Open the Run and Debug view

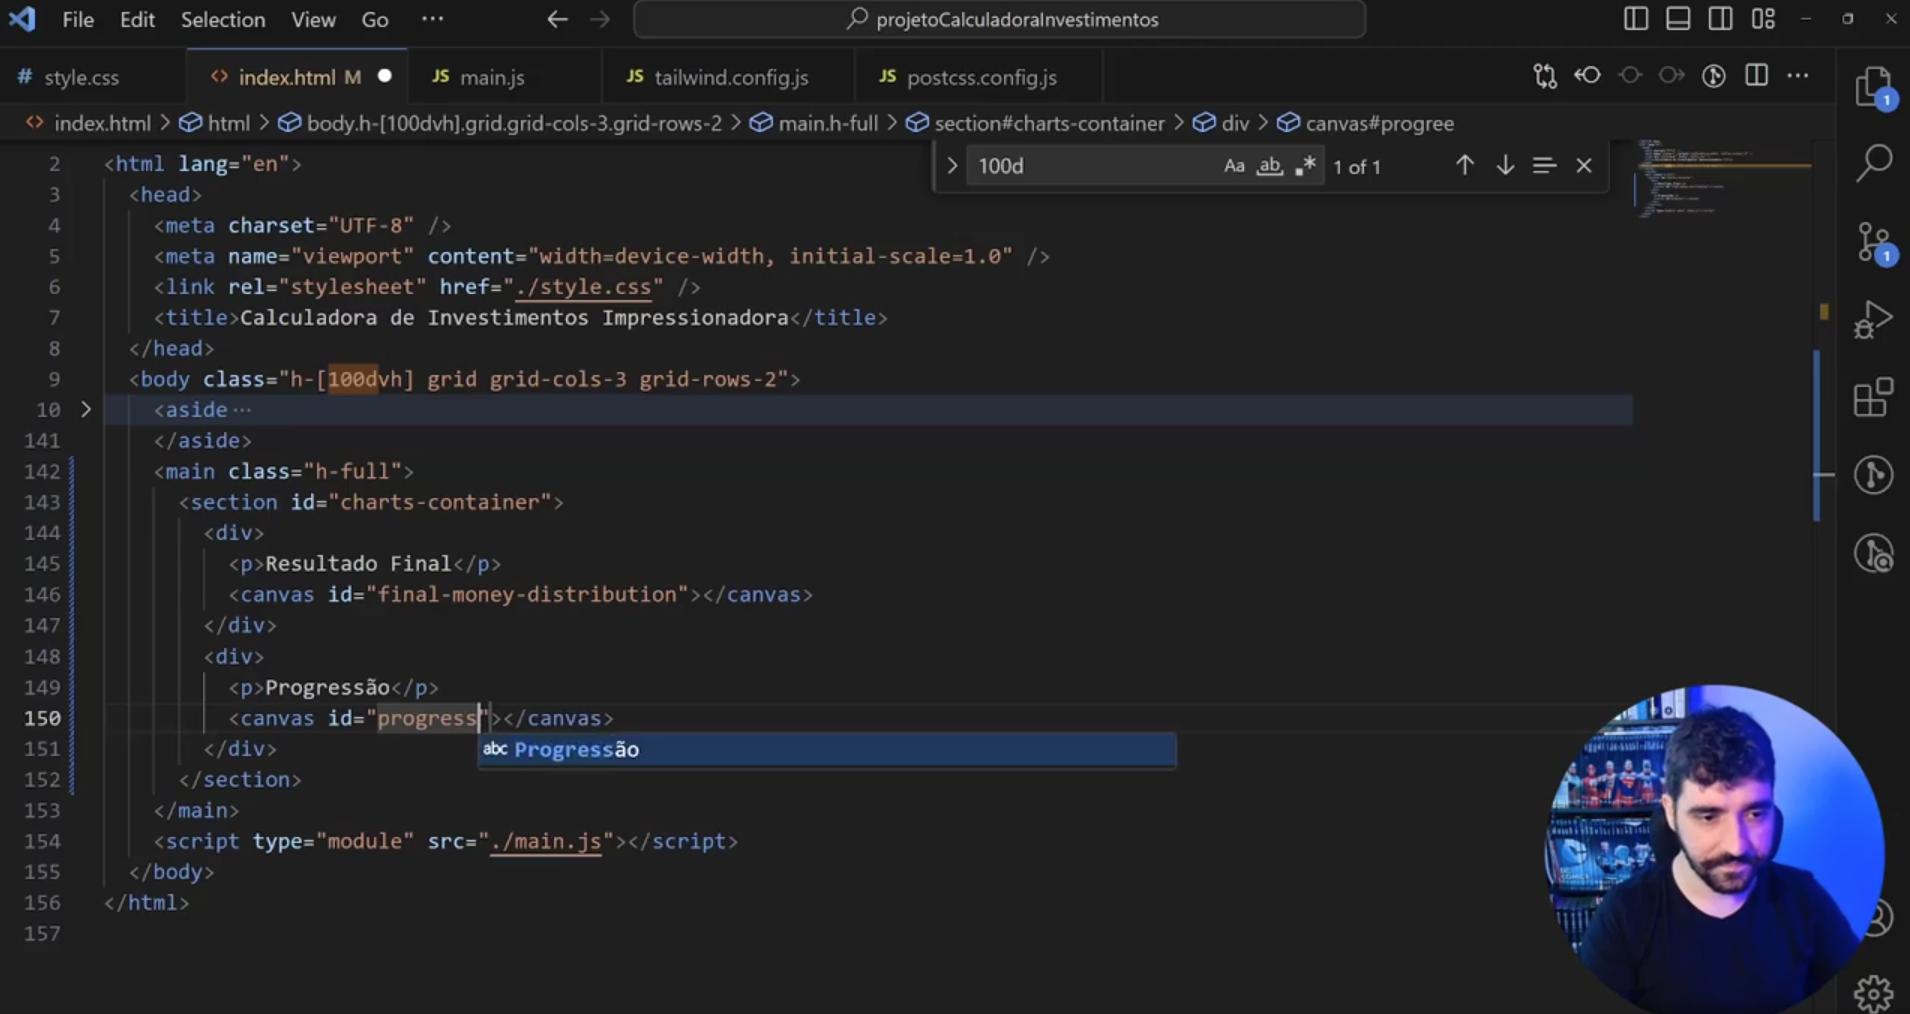1872,318
